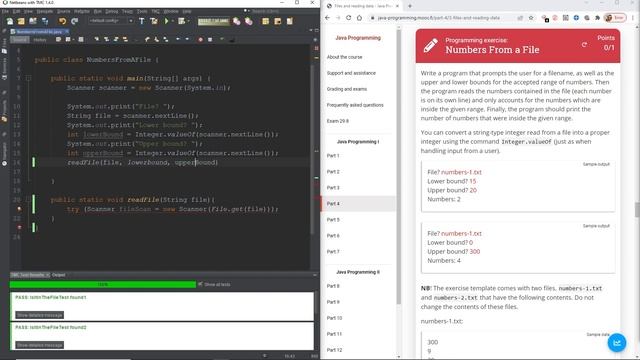Image resolution: width=640 pixels, height=360 pixels.
Task: Click the Build Project hammer icon
Action: pos(142,21)
